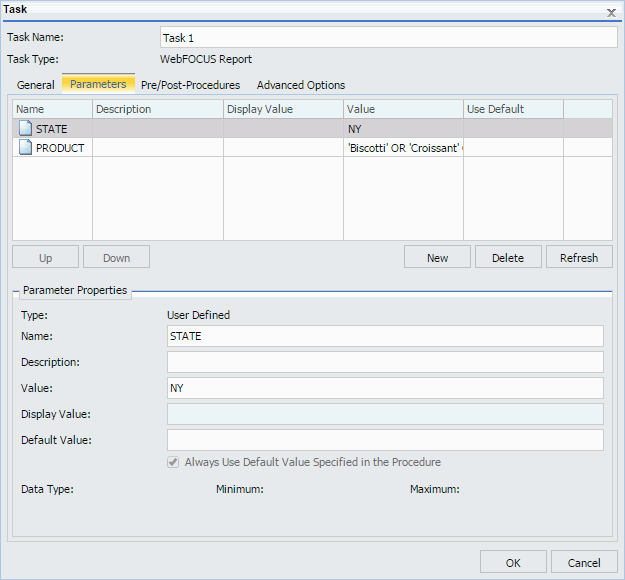Viewport: 625px width, 580px height.
Task: Click the Task Name input field
Action: pyautogui.click(x=387, y=38)
